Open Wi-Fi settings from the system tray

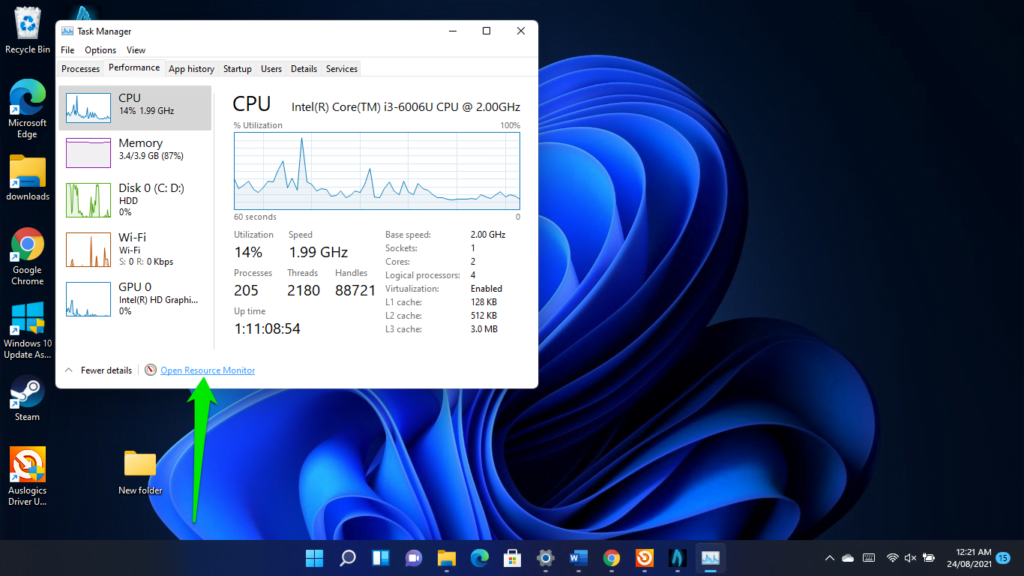(893, 558)
